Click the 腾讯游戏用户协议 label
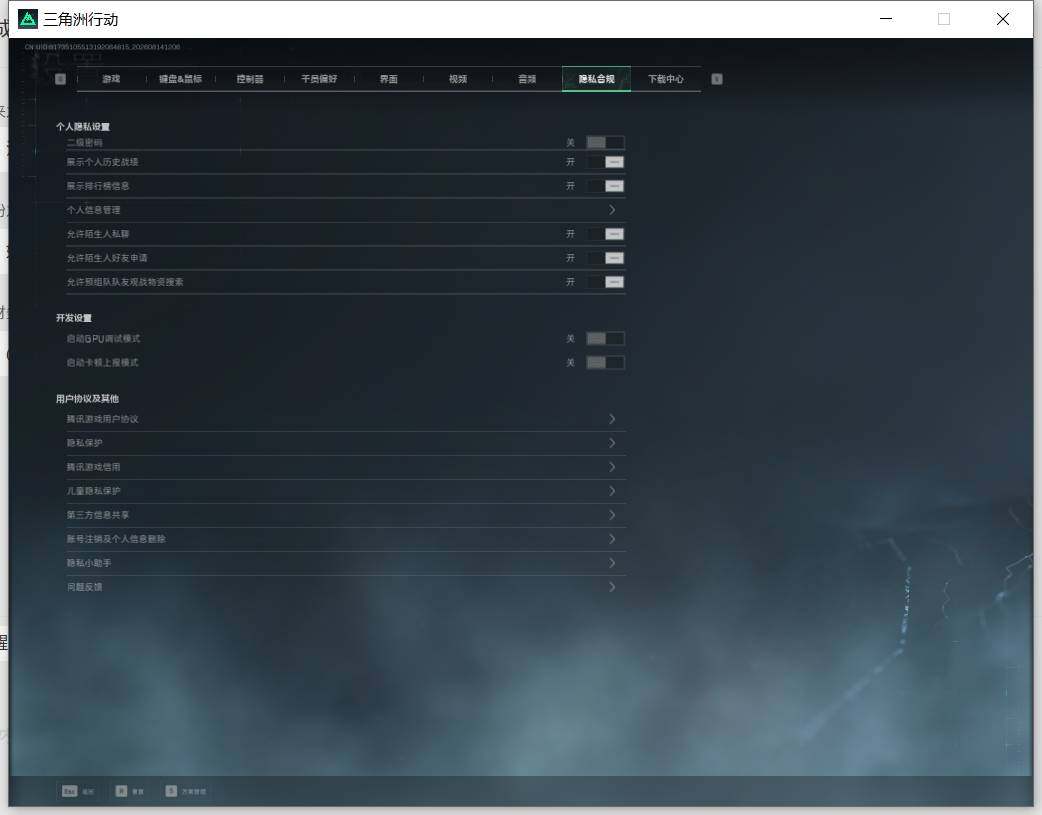Image resolution: width=1042 pixels, height=815 pixels. coord(102,419)
